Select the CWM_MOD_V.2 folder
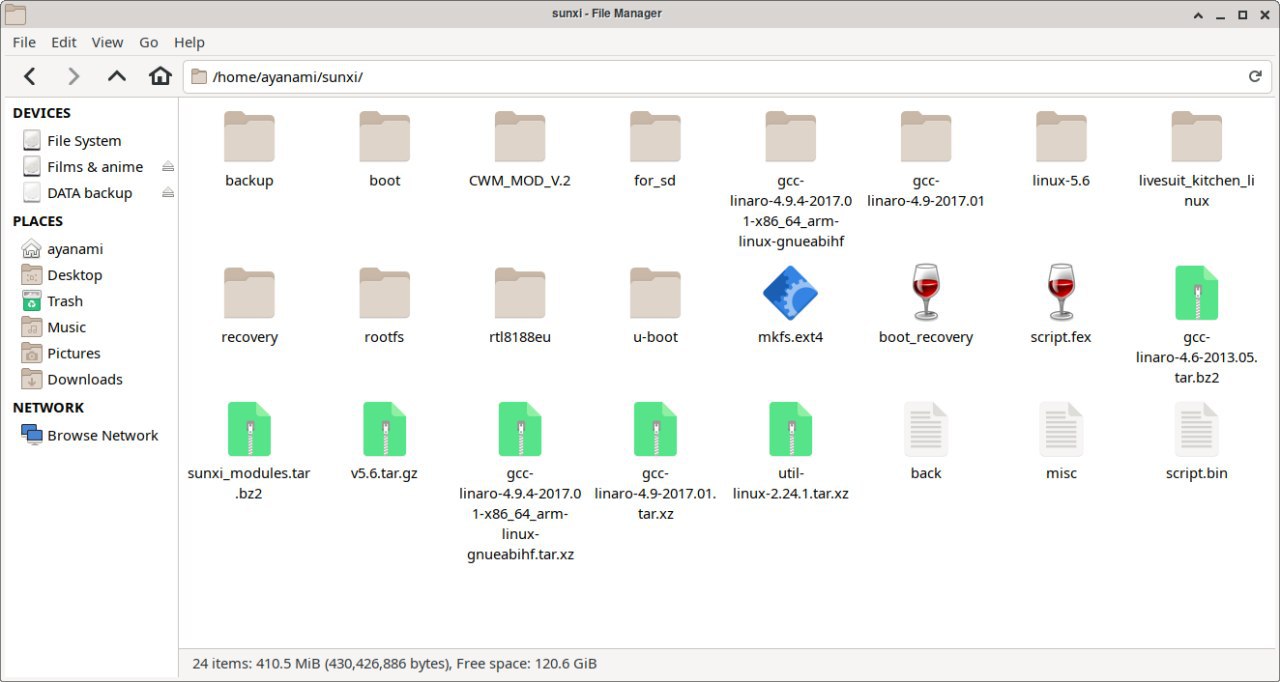 click(x=520, y=150)
